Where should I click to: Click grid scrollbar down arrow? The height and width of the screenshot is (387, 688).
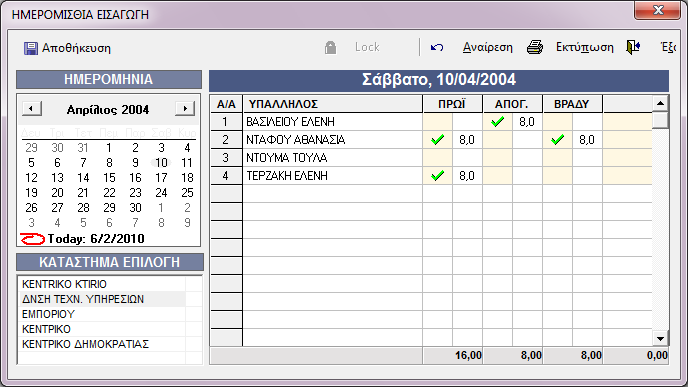click(660, 338)
